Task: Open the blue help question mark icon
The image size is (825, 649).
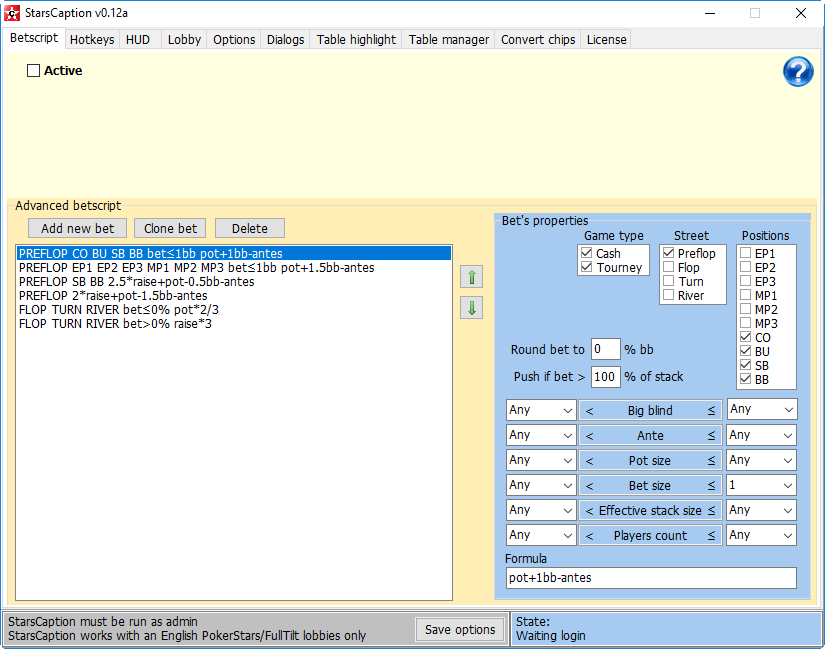Action: pos(798,72)
